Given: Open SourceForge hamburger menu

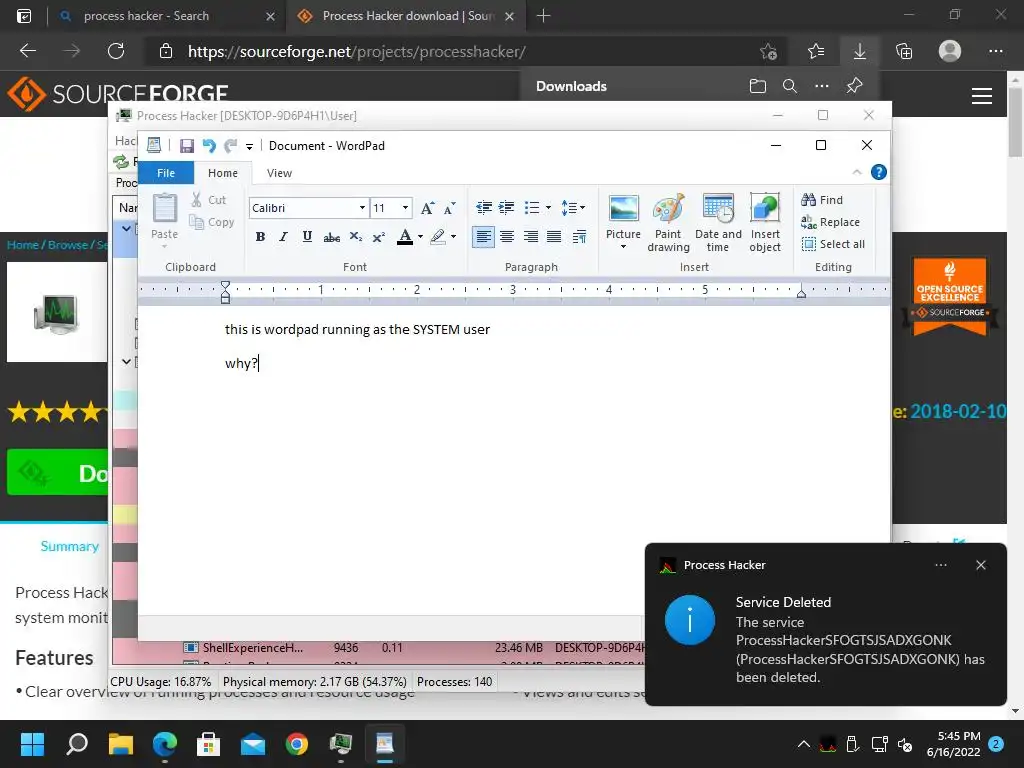Looking at the screenshot, I should click(x=982, y=96).
